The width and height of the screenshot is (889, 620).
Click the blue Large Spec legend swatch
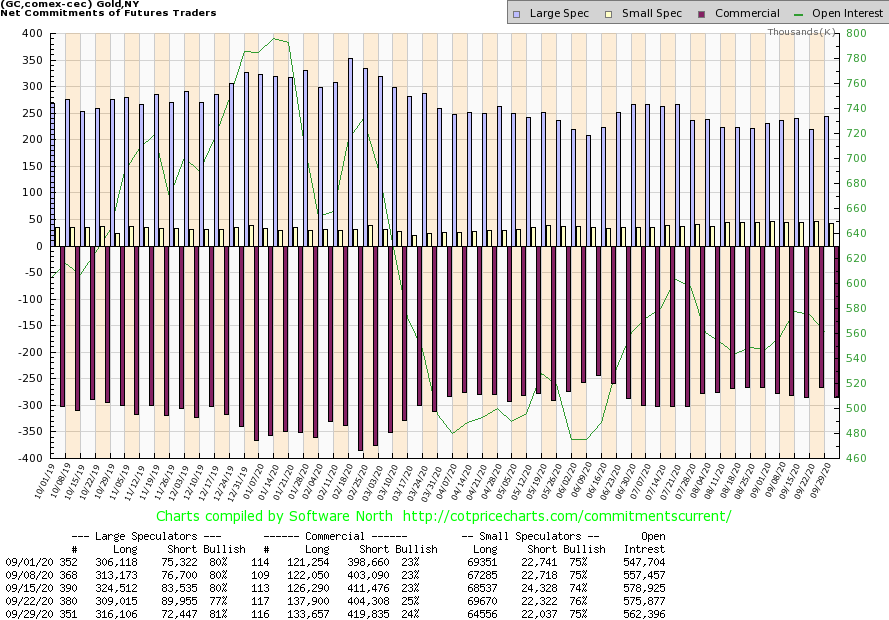[515, 14]
